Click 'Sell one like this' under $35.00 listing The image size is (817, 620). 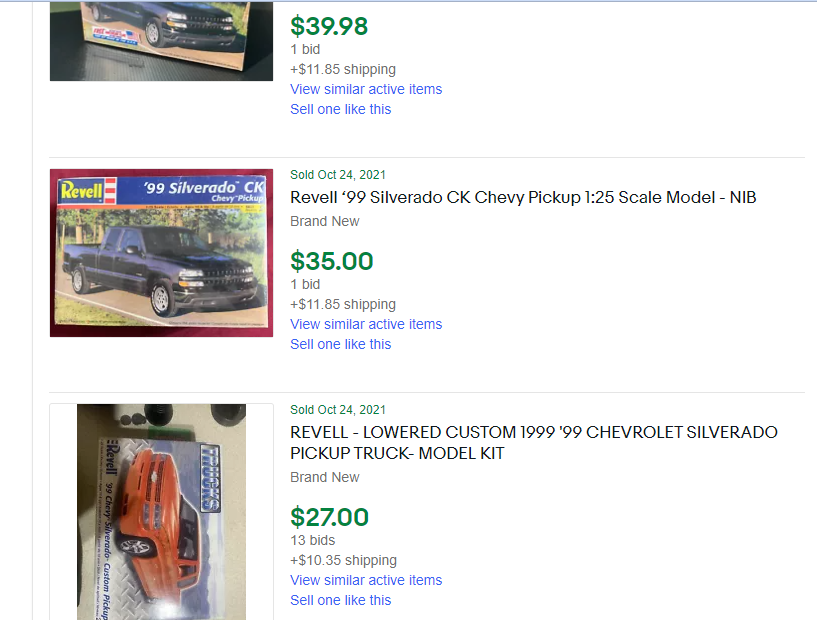[340, 344]
